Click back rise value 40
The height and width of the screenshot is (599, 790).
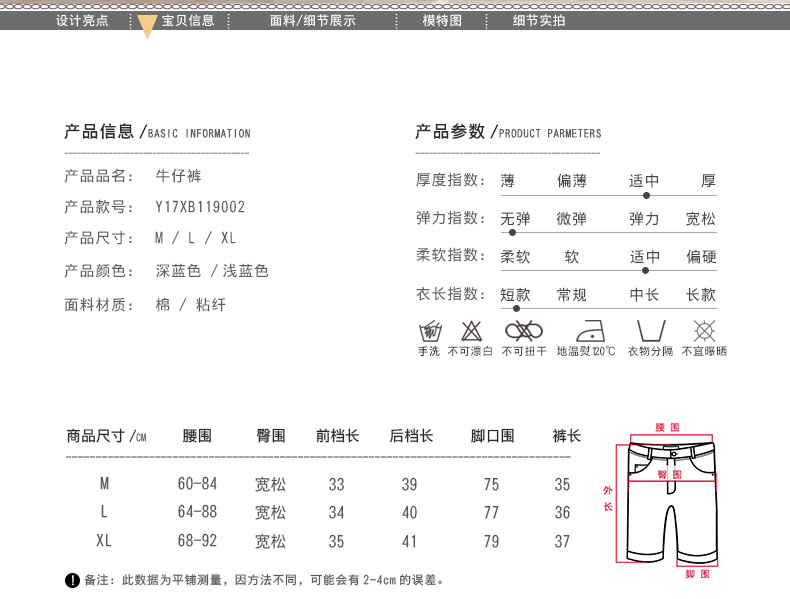coord(410,513)
